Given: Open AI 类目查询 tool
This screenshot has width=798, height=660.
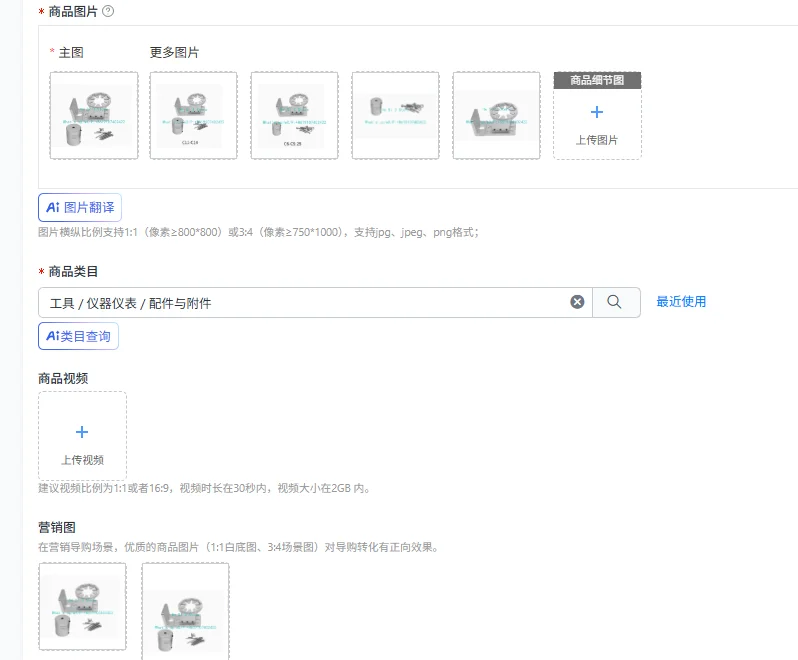Looking at the screenshot, I should pyautogui.click(x=78, y=336).
